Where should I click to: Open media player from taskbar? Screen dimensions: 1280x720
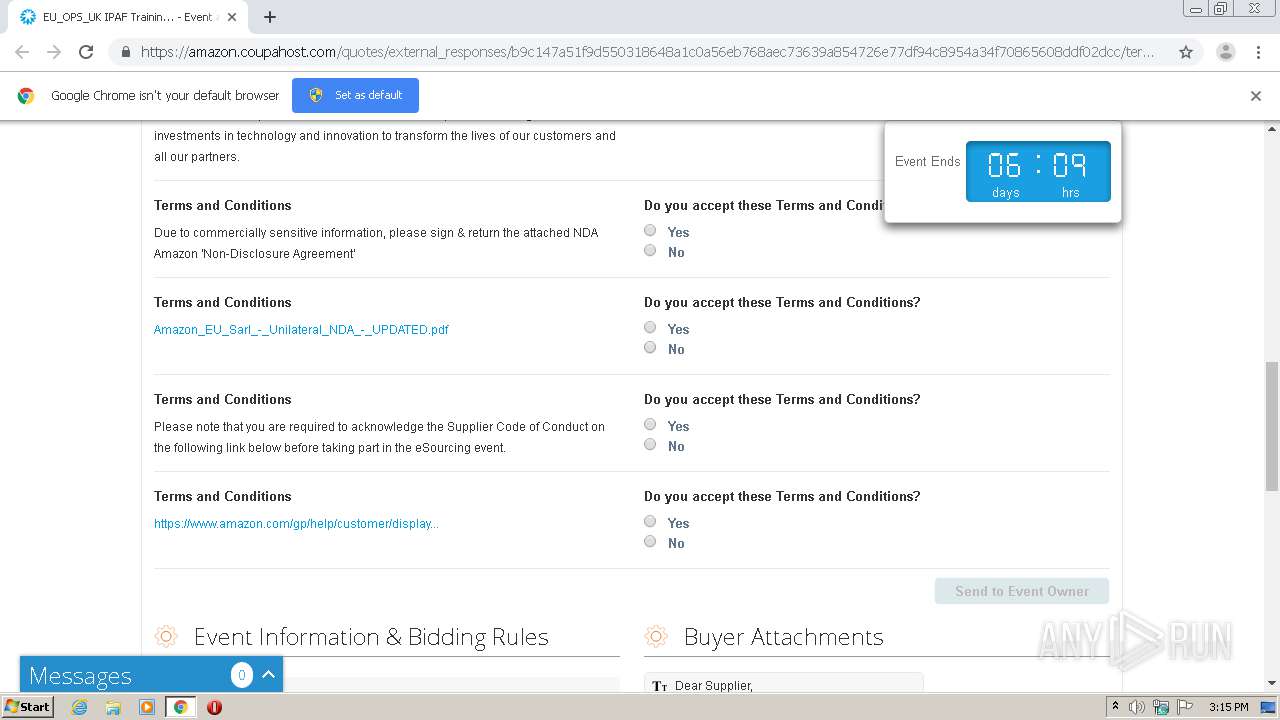[x=147, y=707]
